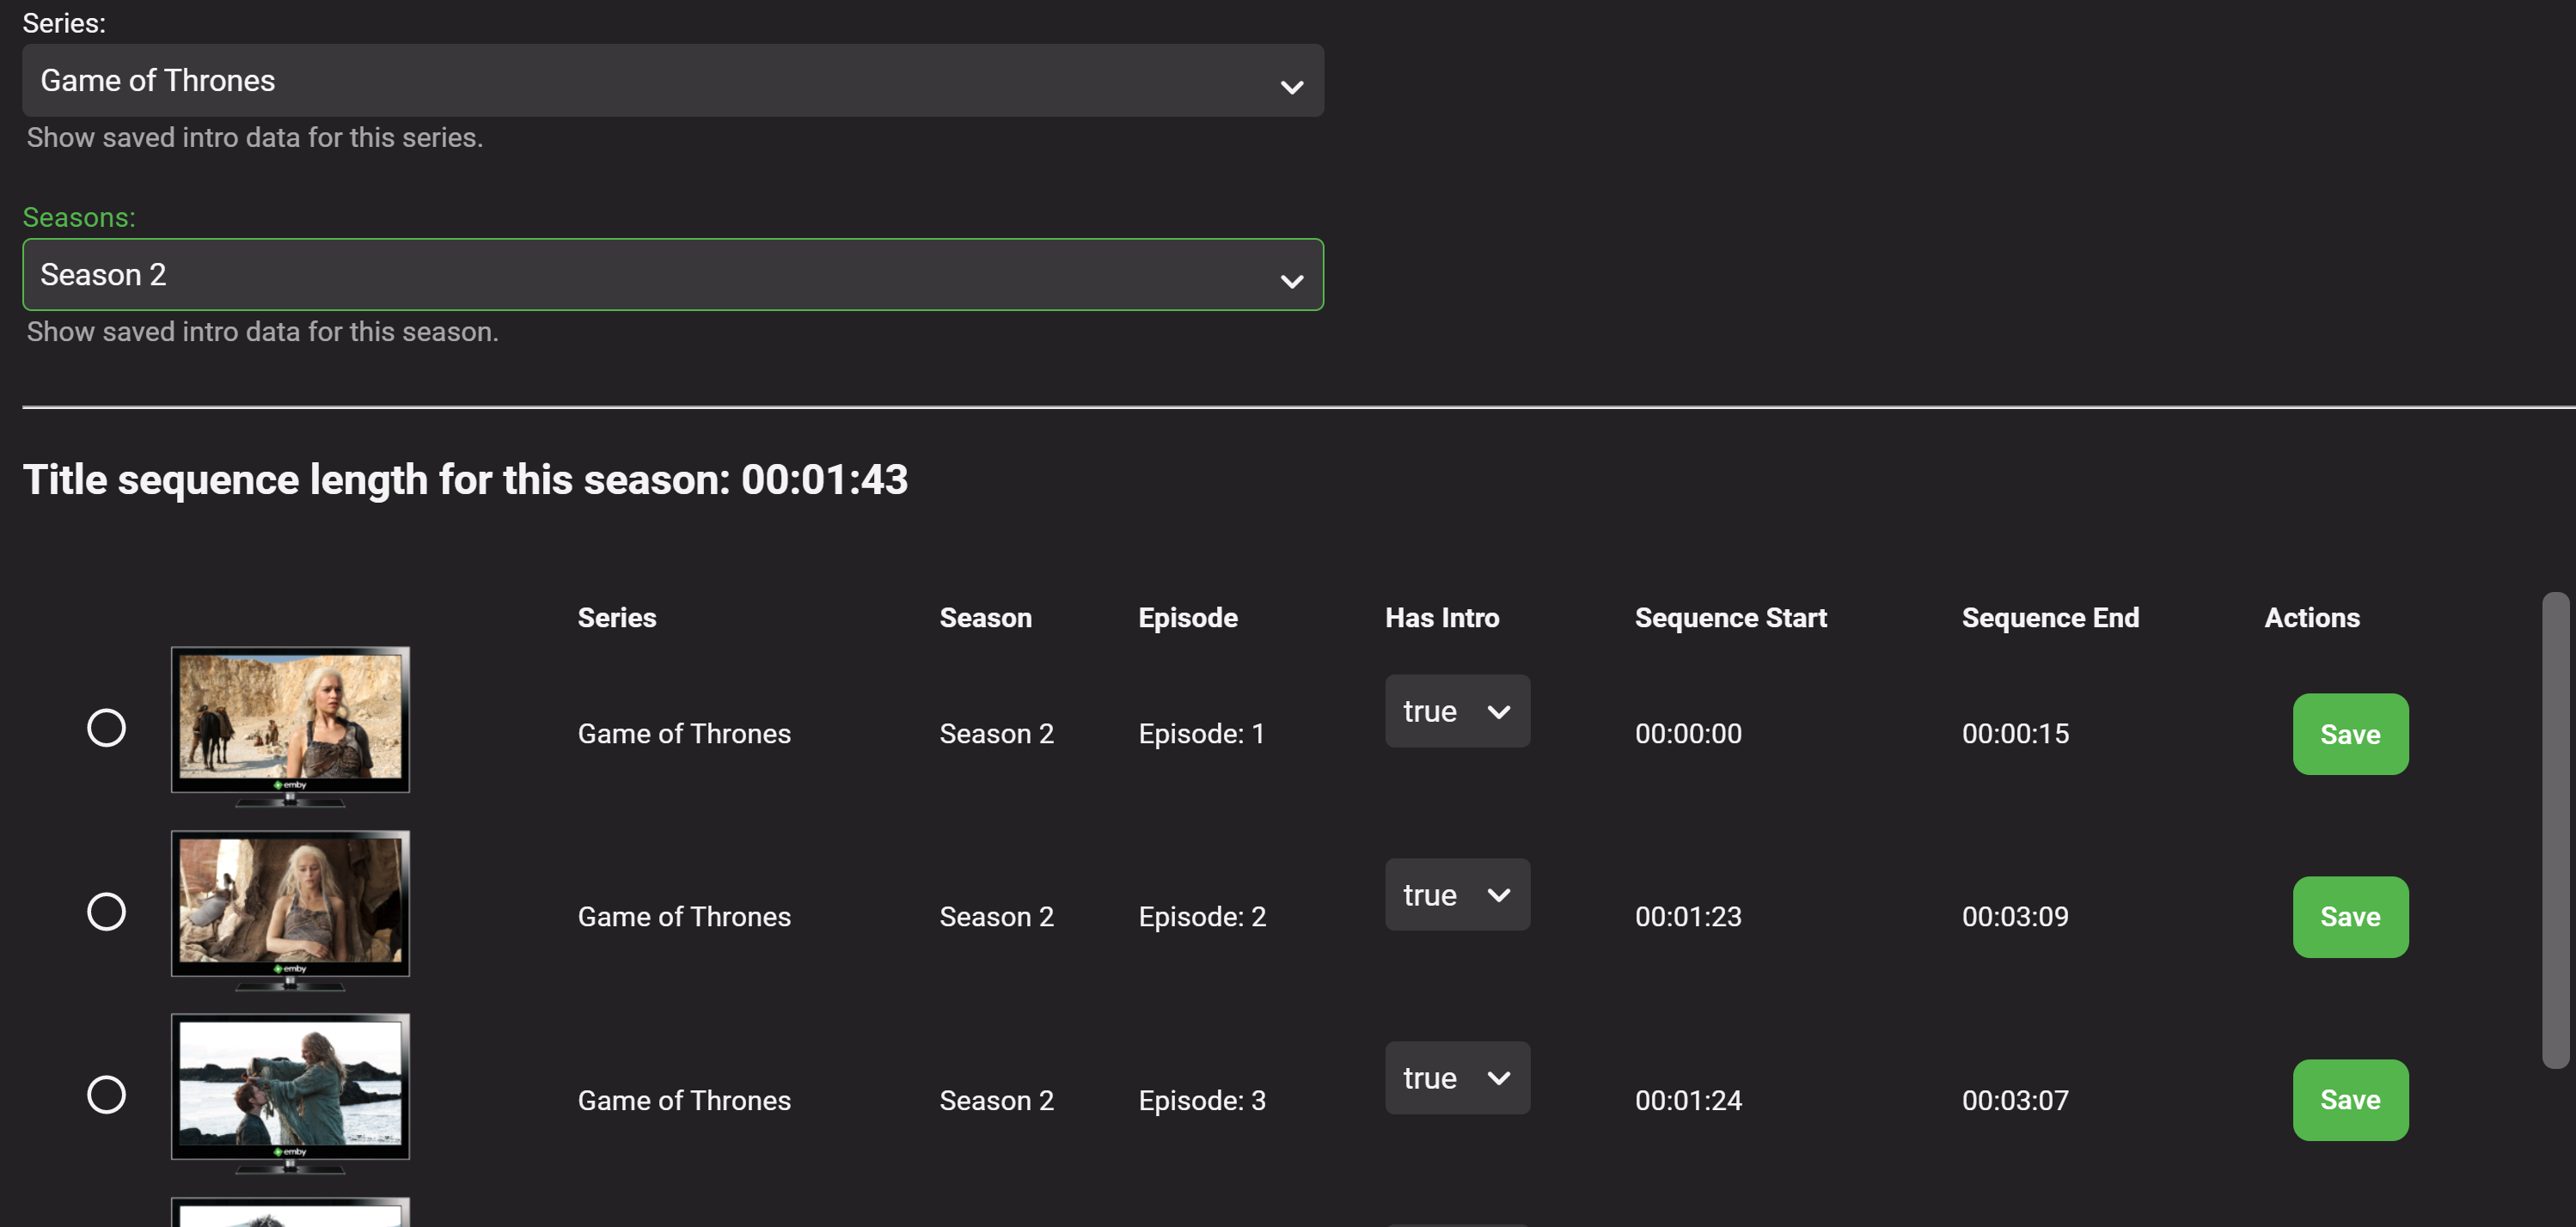
Task: Click Episode 2 Sequence End time 00:03:09
Action: coord(2014,917)
